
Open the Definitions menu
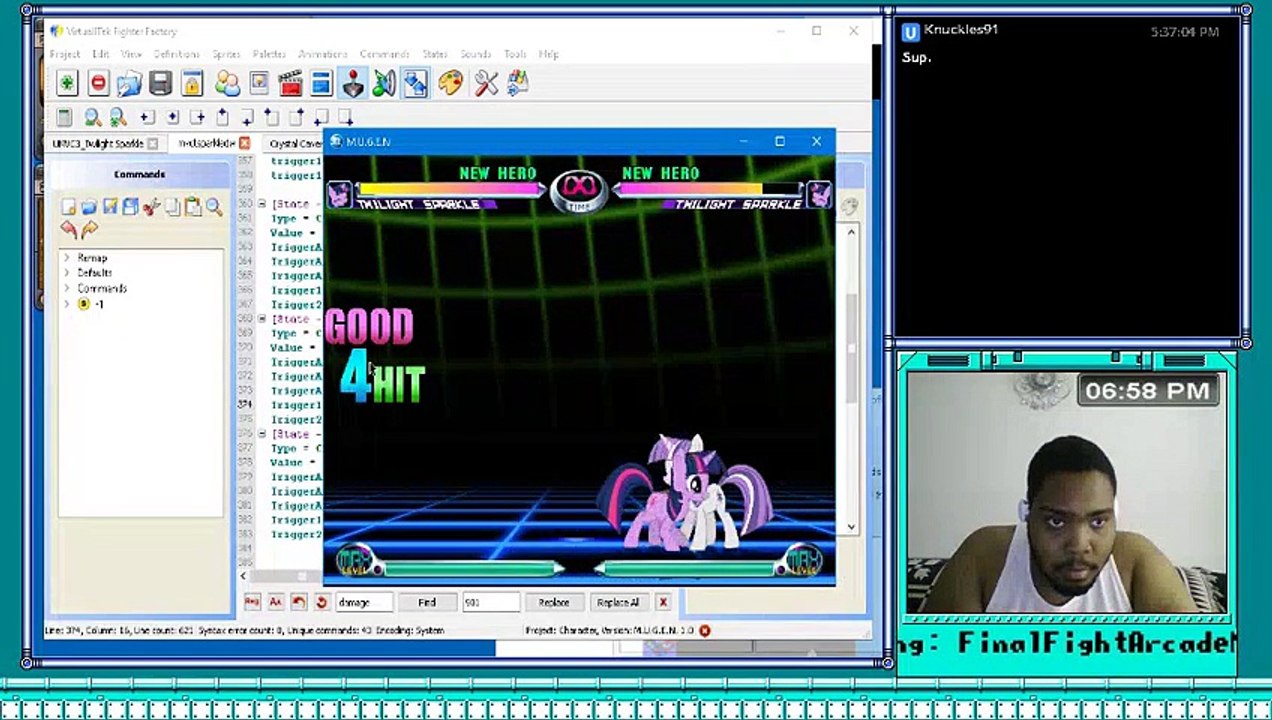177,54
